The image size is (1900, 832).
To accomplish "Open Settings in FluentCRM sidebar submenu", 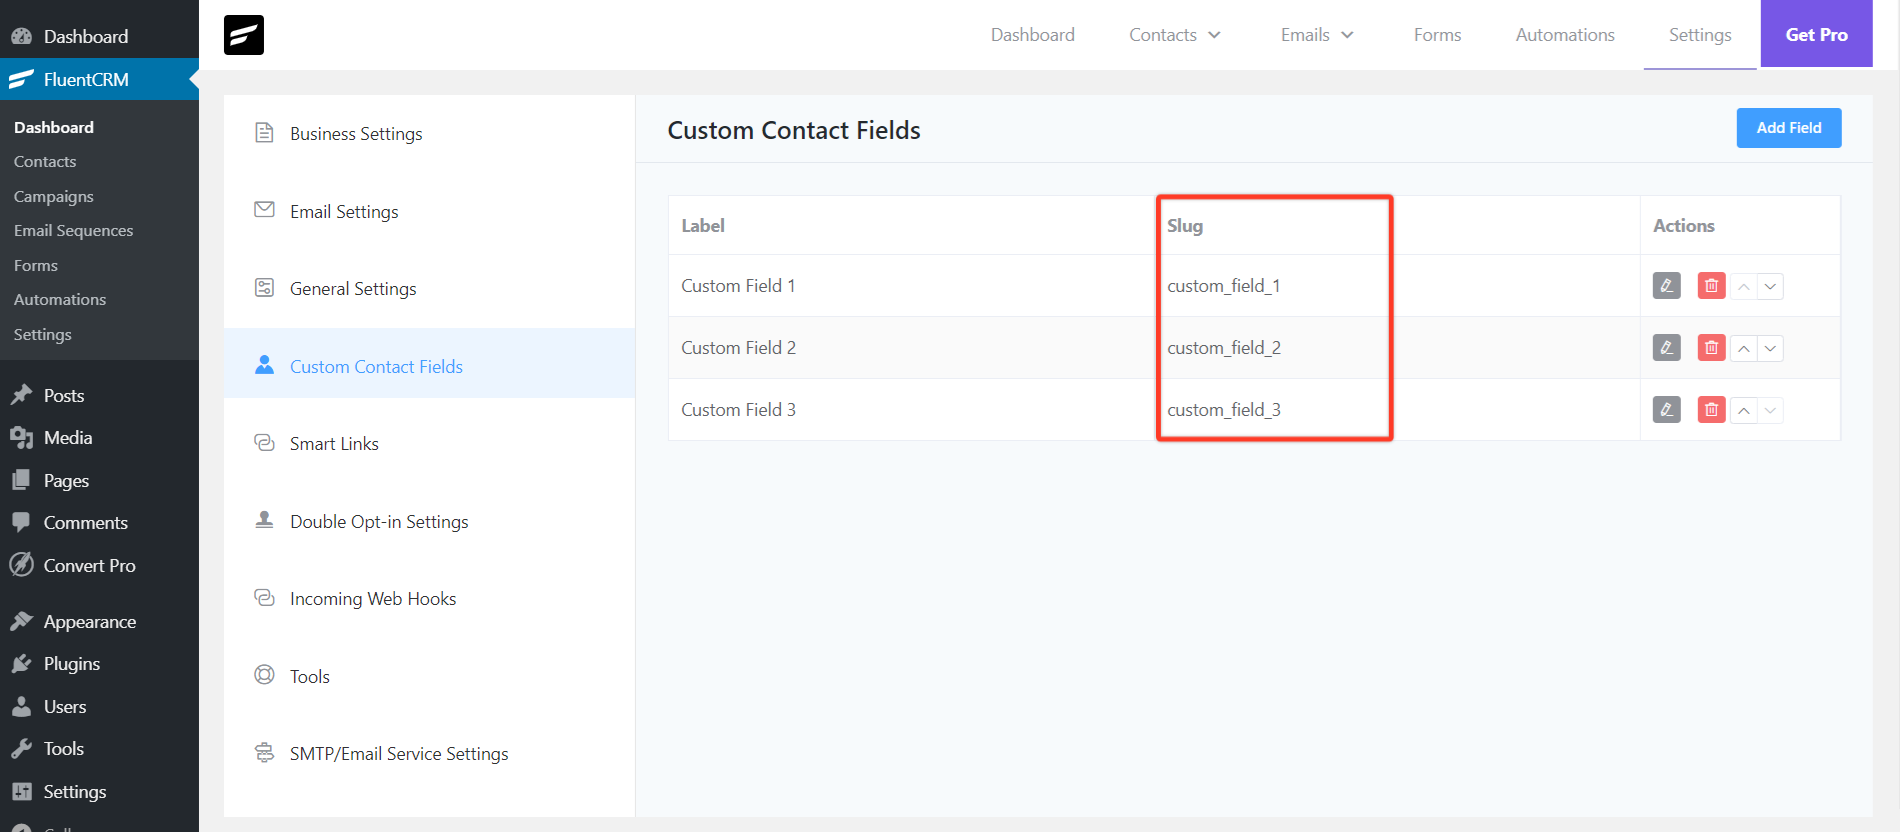I will (x=43, y=335).
